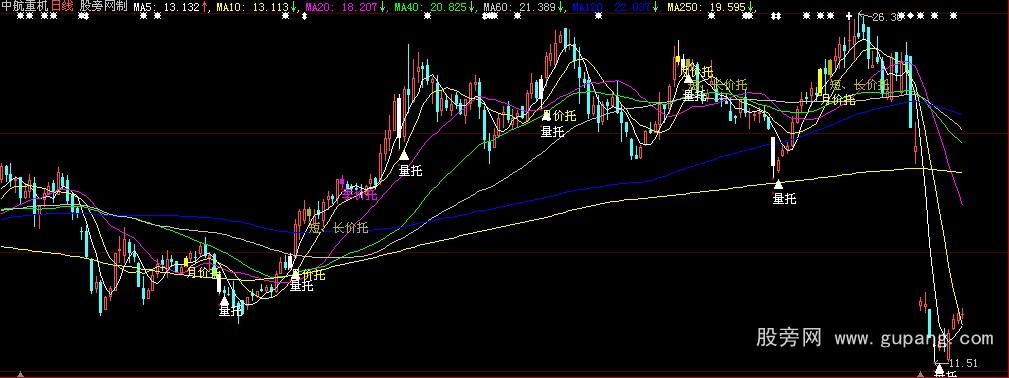Open the www.gupang.com watermark link

[914, 337]
